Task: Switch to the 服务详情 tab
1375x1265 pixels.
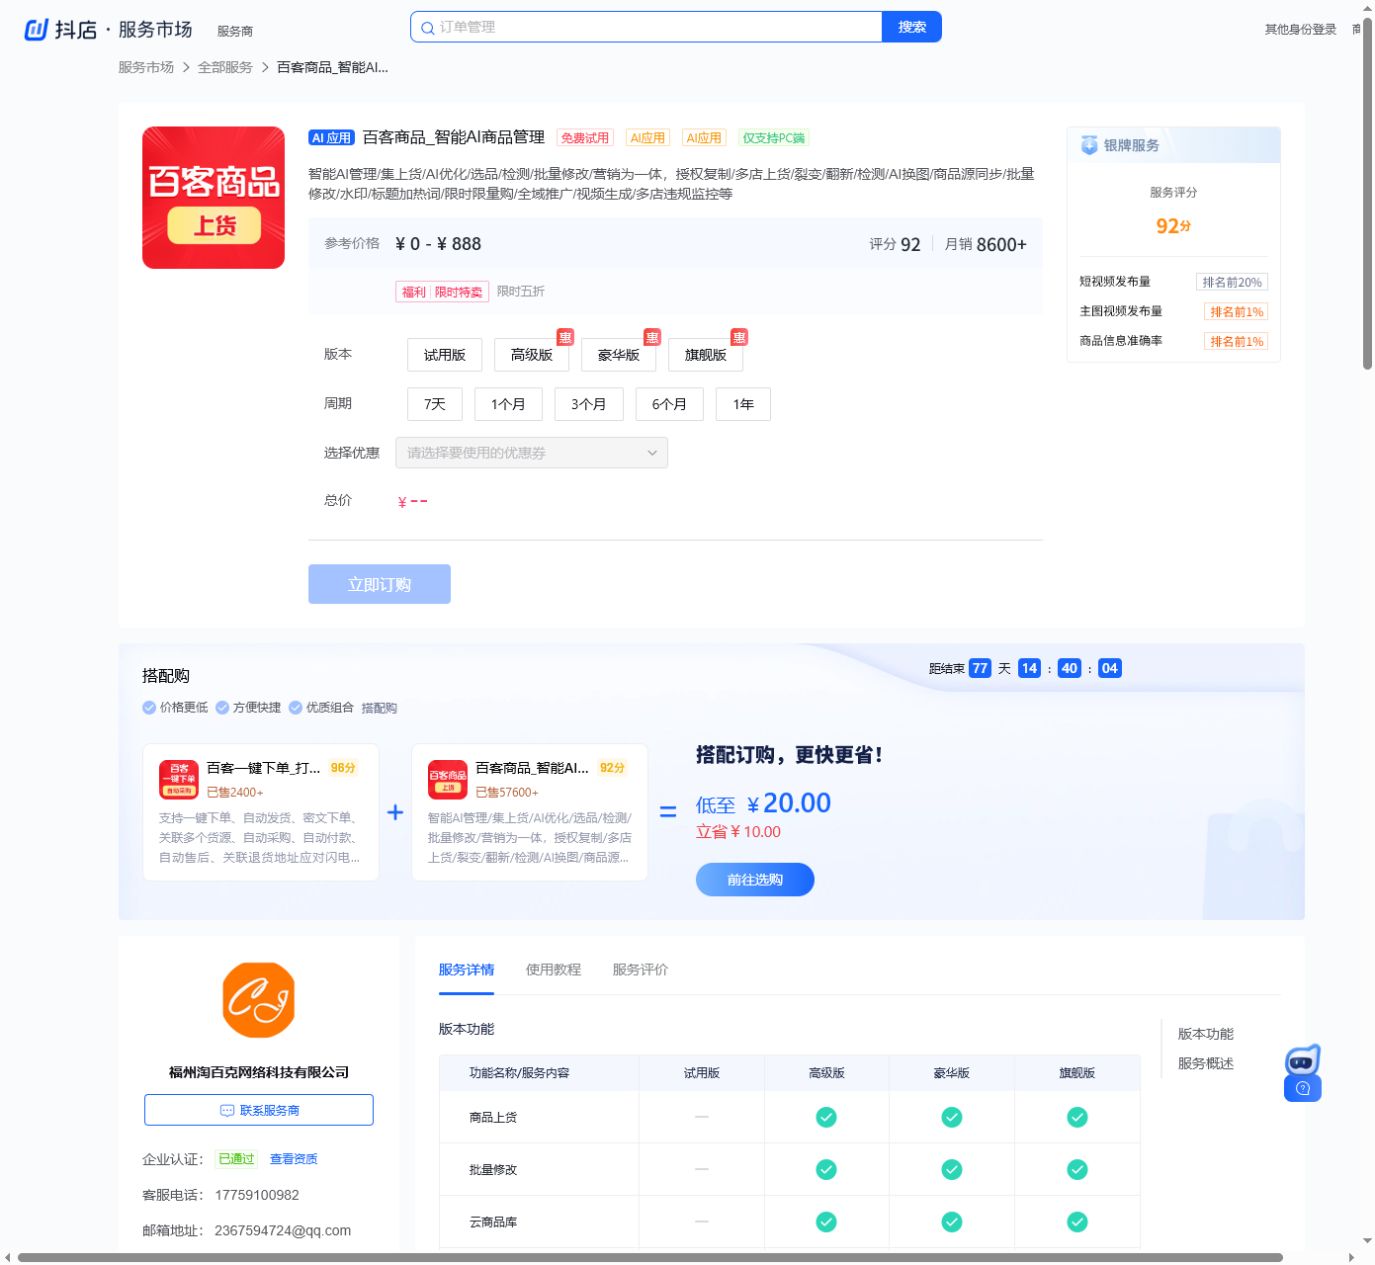Action: 466,969
